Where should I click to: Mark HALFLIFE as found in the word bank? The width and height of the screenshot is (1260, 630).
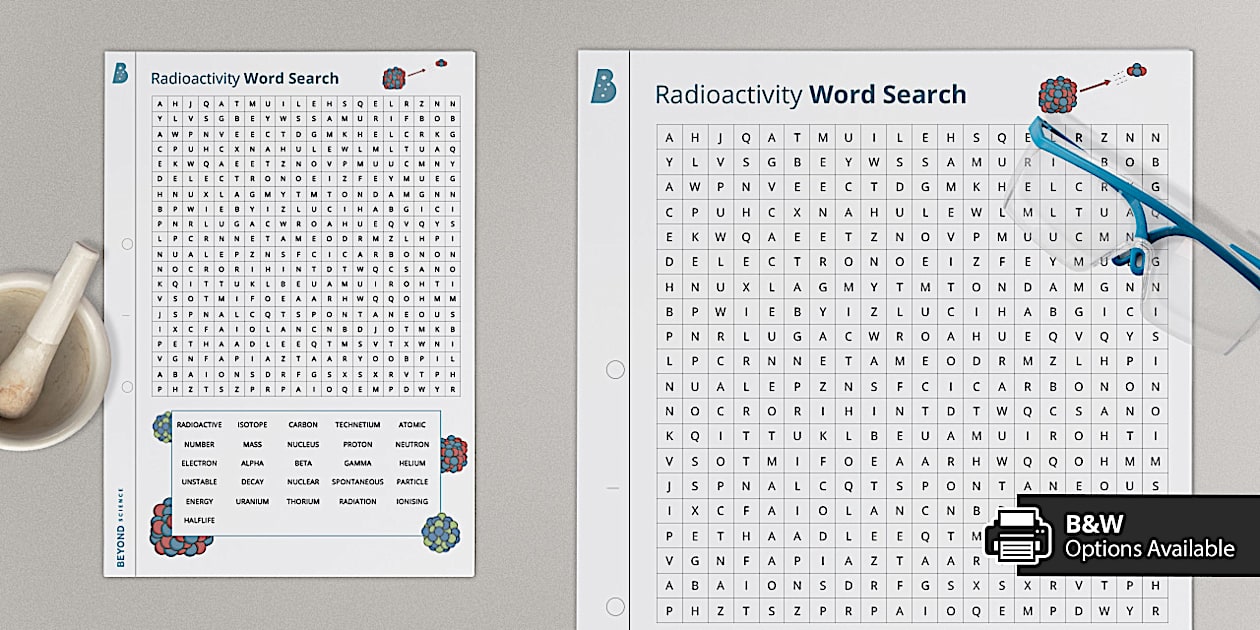click(x=200, y=520)
